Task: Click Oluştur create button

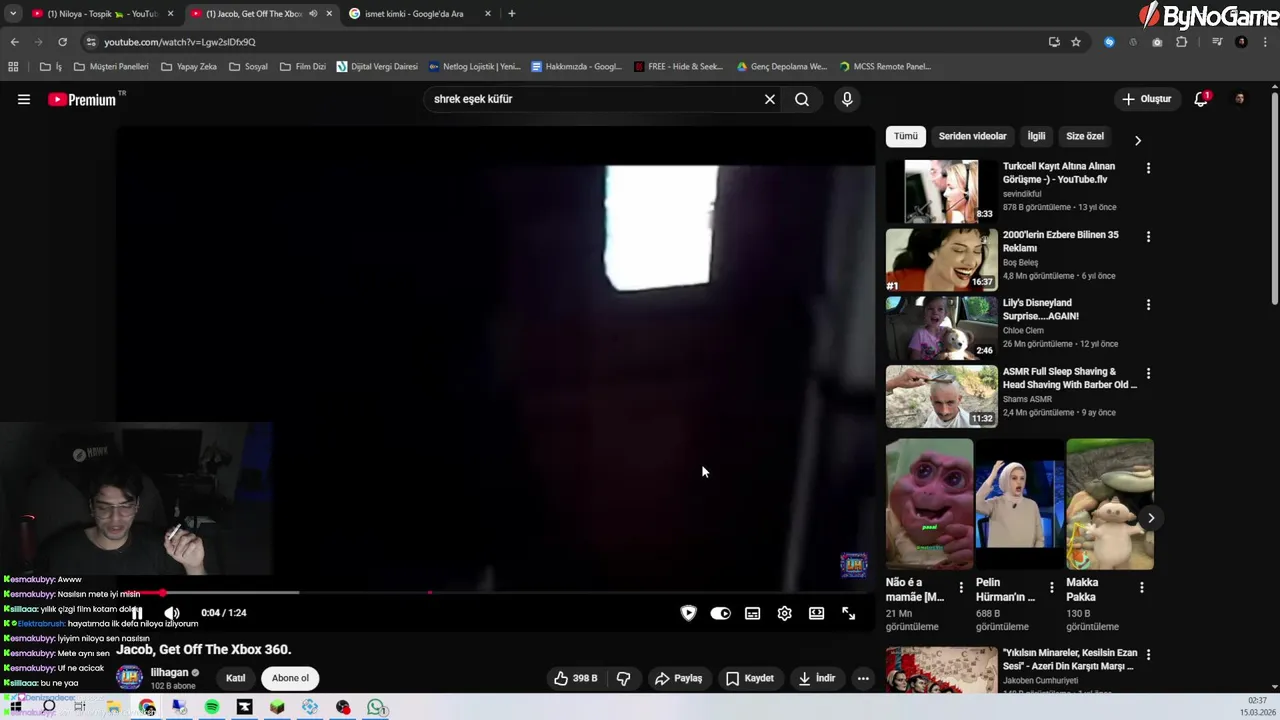Action: point(1146,99)
